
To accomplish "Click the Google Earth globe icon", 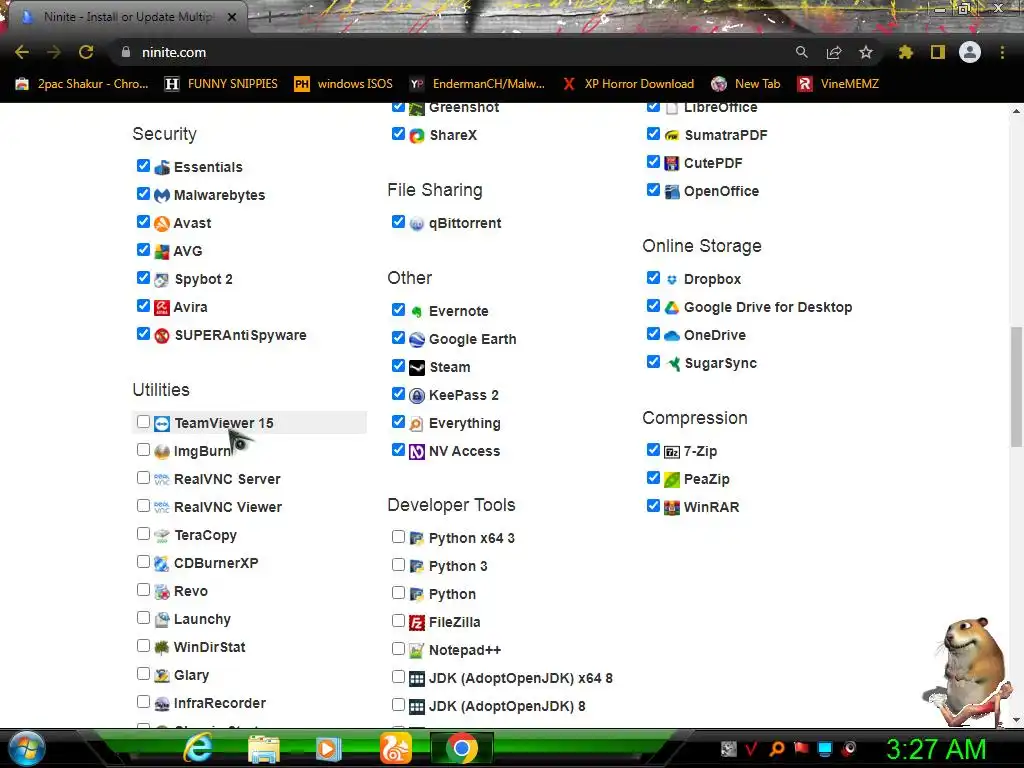I will 417,340.
